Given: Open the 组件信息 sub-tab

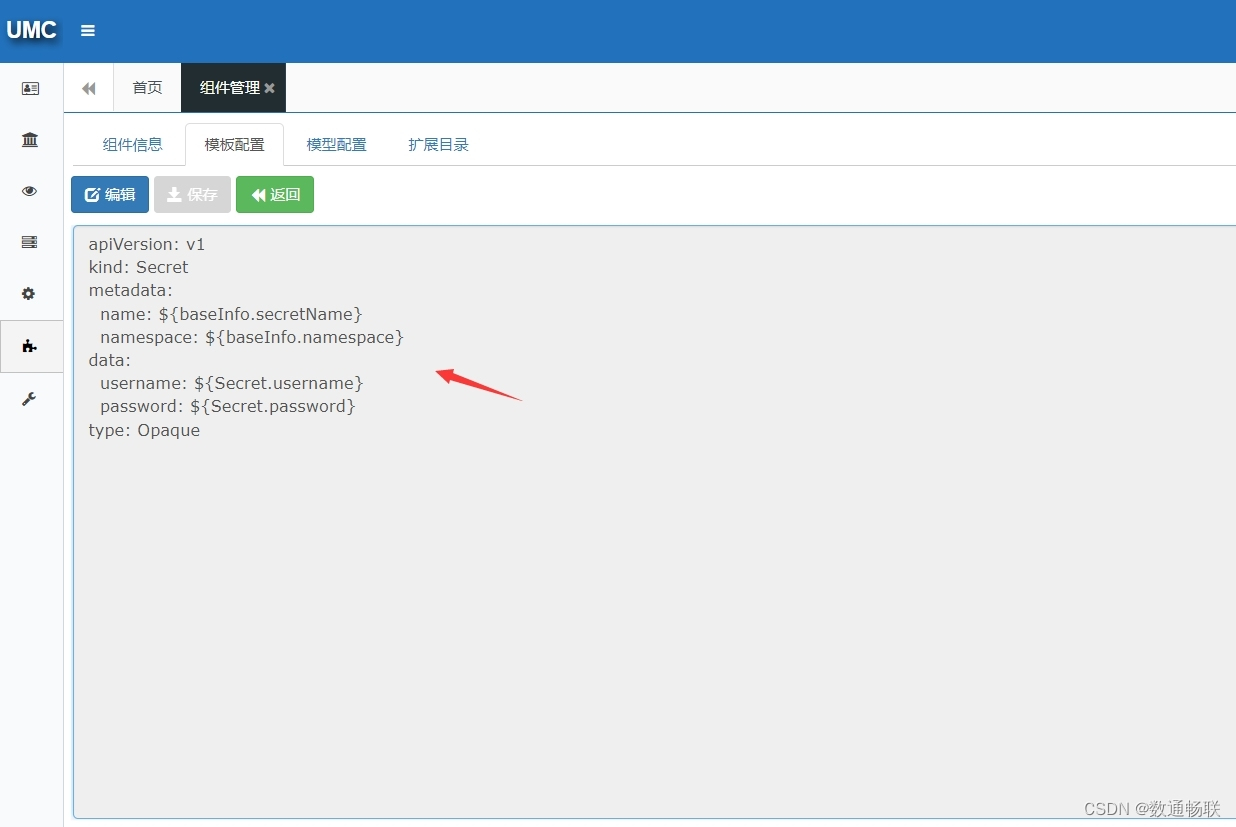Looking at the screenshot, I should pos(132,145).
